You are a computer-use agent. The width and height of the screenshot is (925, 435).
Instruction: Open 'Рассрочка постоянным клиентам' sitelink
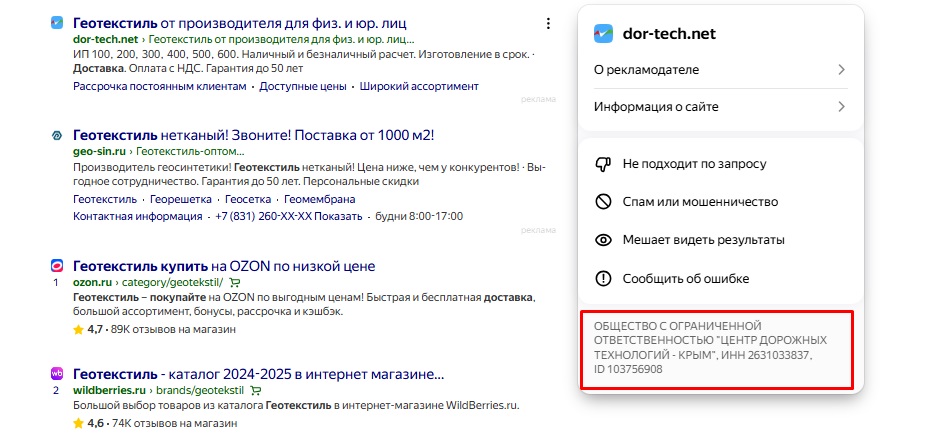[160, 87]
